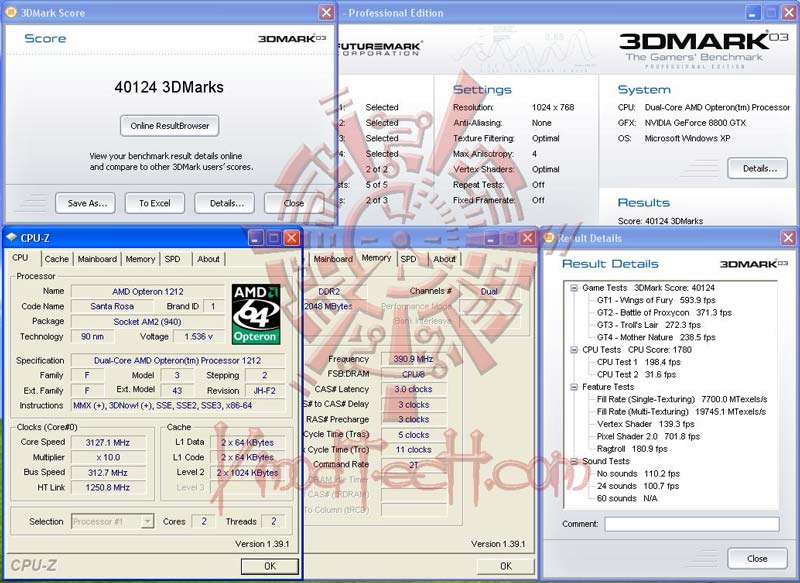Click Close in 3DMark Score window
The height and width of the screenshot is (583, 800).
[x=294, y=203]
